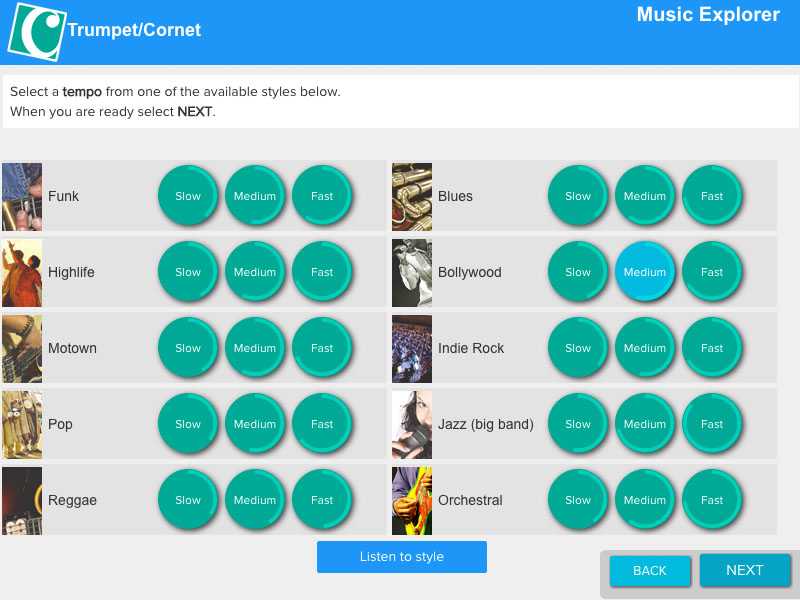Pick Medium tempo for Reggae
The width and height of the screenshot is (800, 600).
point(255,499)
